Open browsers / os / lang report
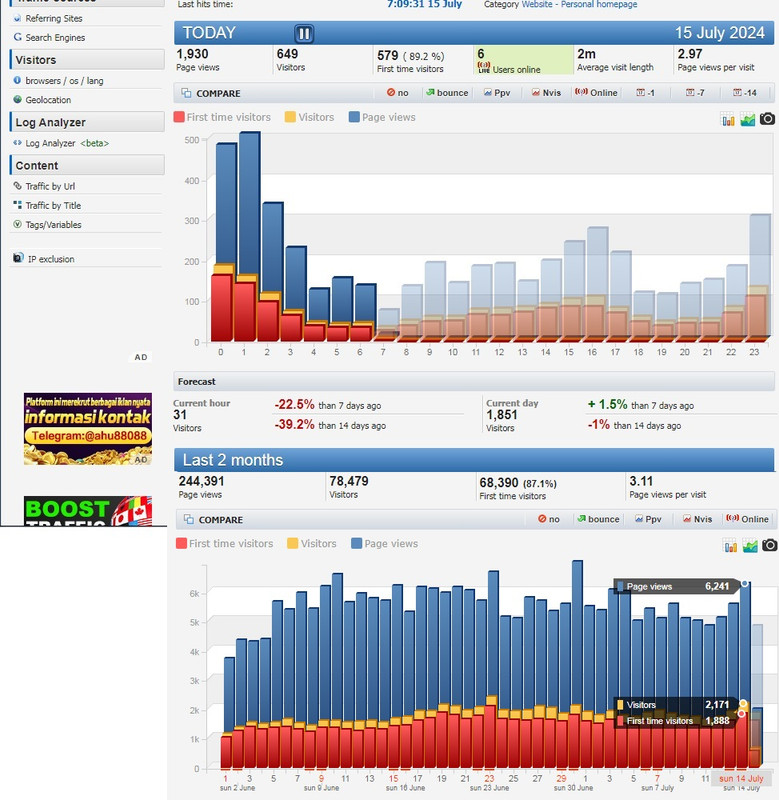This screenshot has width=779, height=800. tap(64, 80)
